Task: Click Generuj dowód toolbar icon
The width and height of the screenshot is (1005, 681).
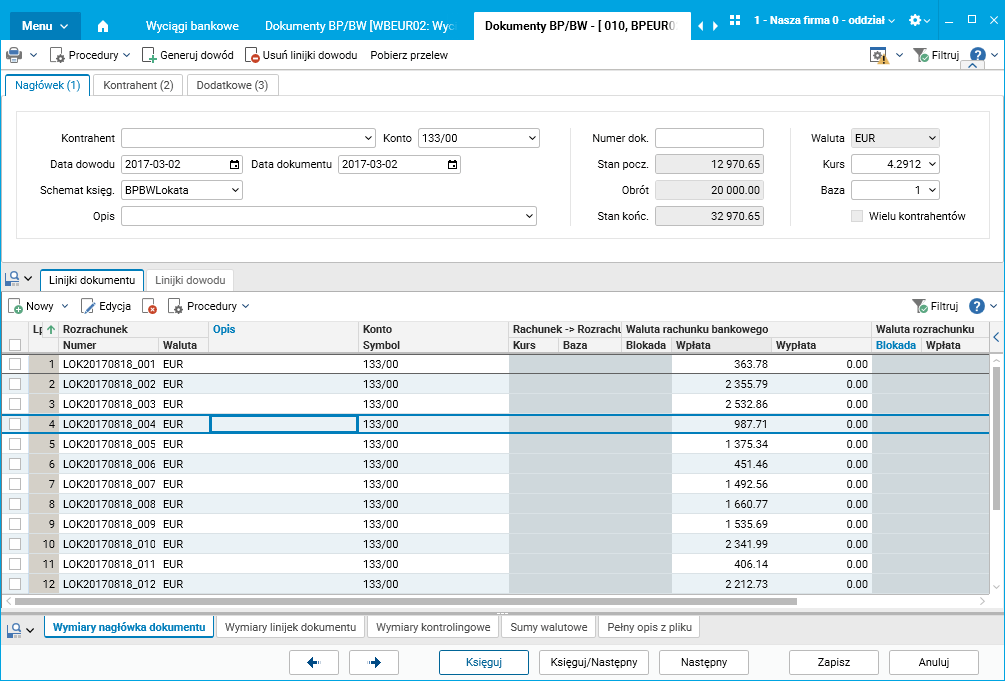Action: [150, 56]
